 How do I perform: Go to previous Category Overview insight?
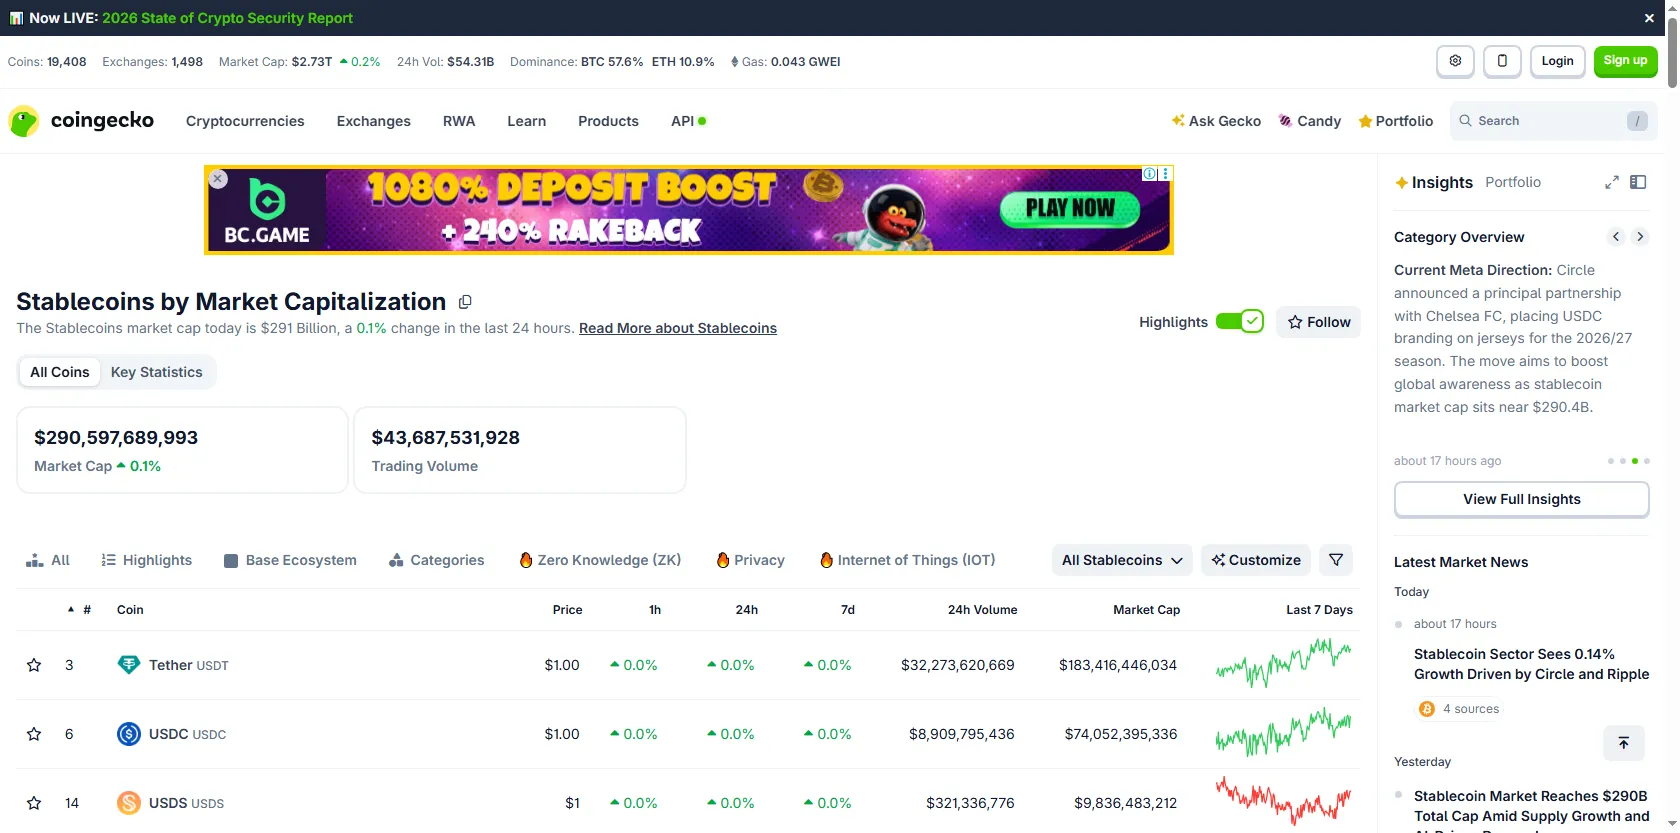point(1616,237)
